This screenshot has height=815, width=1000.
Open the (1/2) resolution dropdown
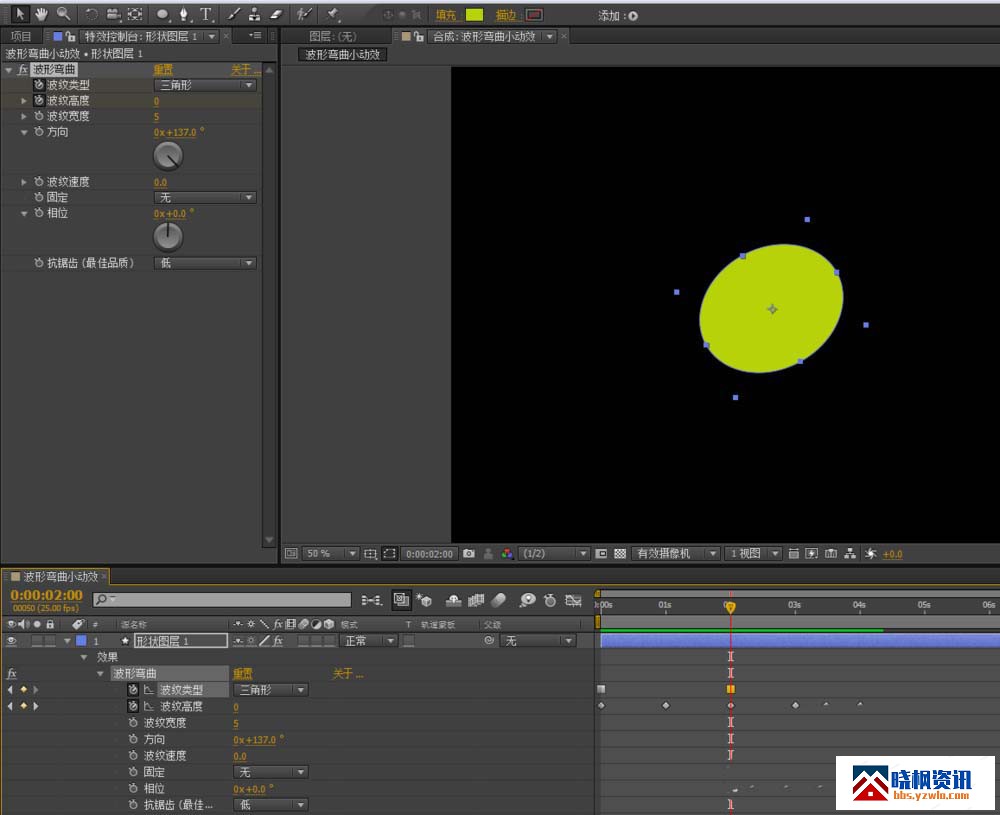coord(554,554)
